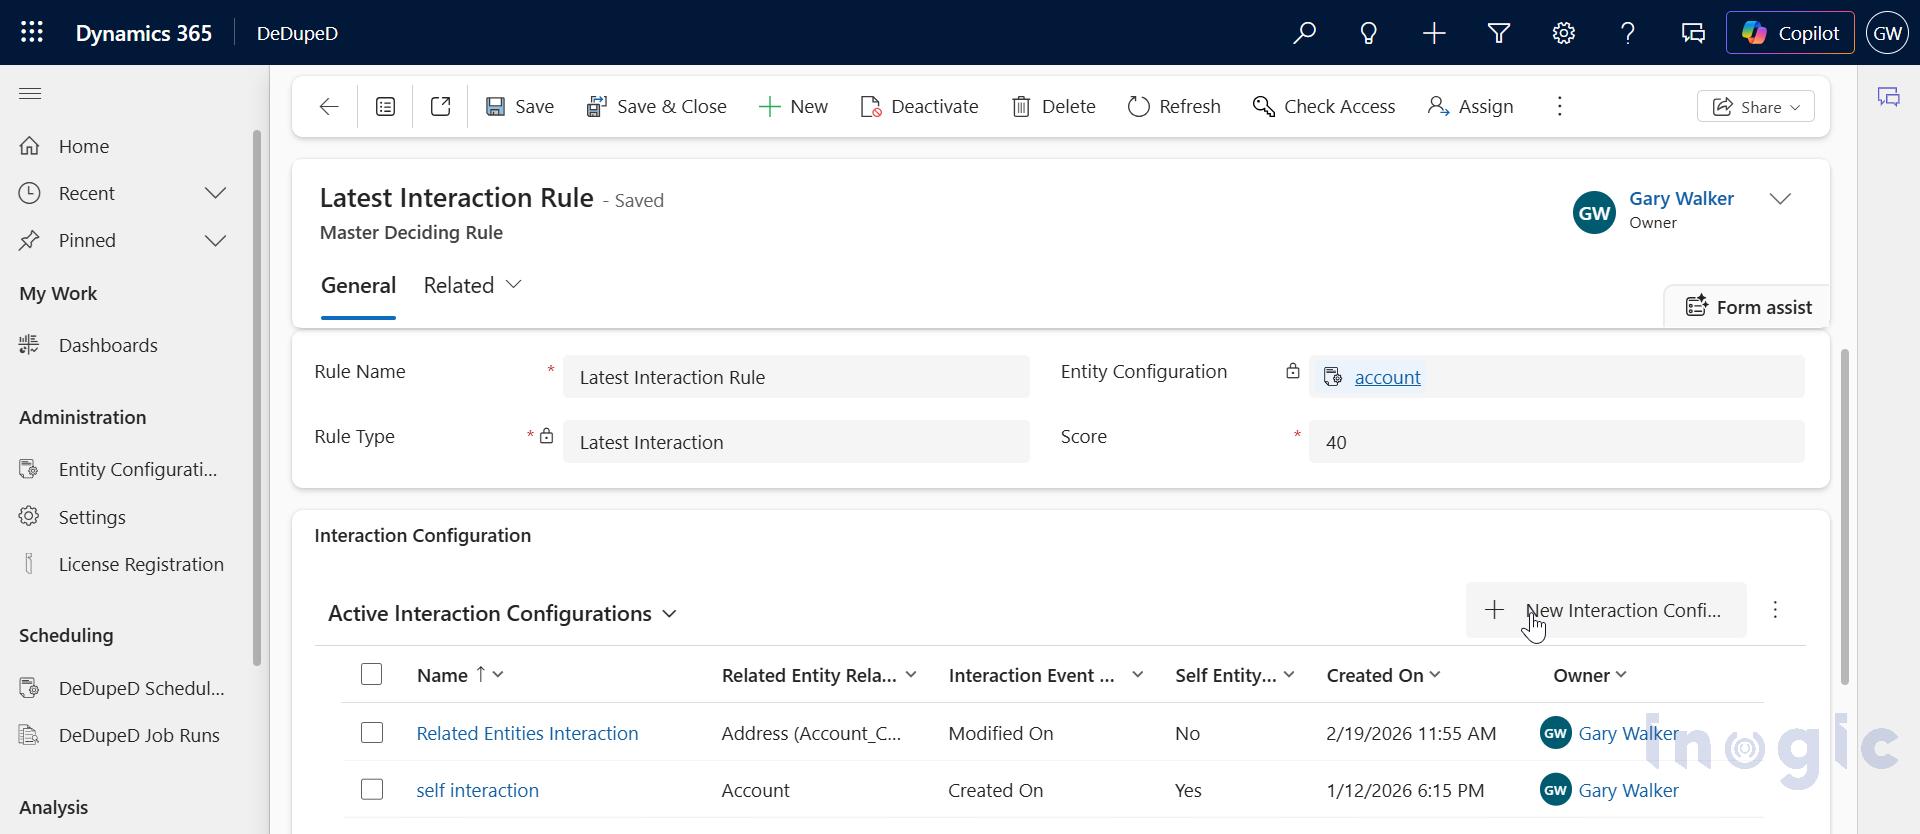
Task: Expand the header owner chevron
Action: [x=1780, y=199]
